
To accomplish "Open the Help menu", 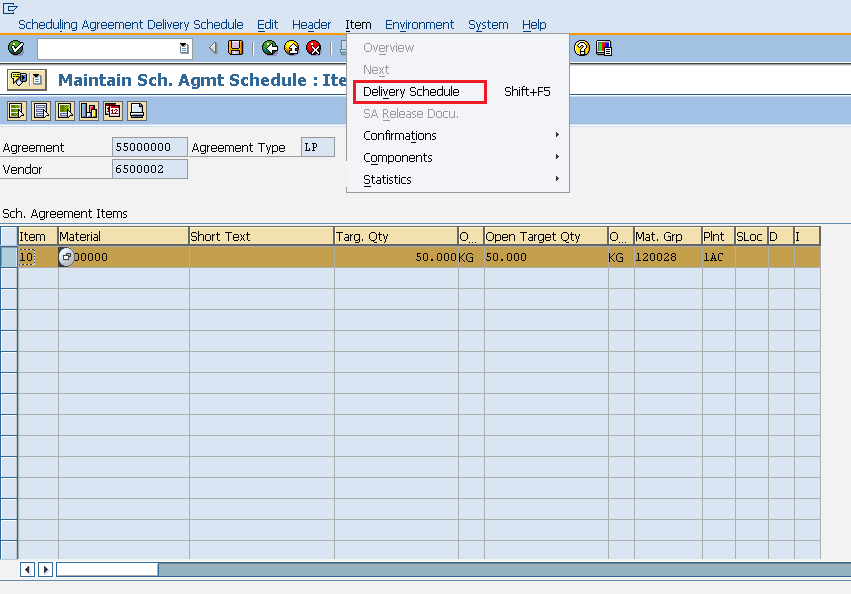I will (534, 24).
